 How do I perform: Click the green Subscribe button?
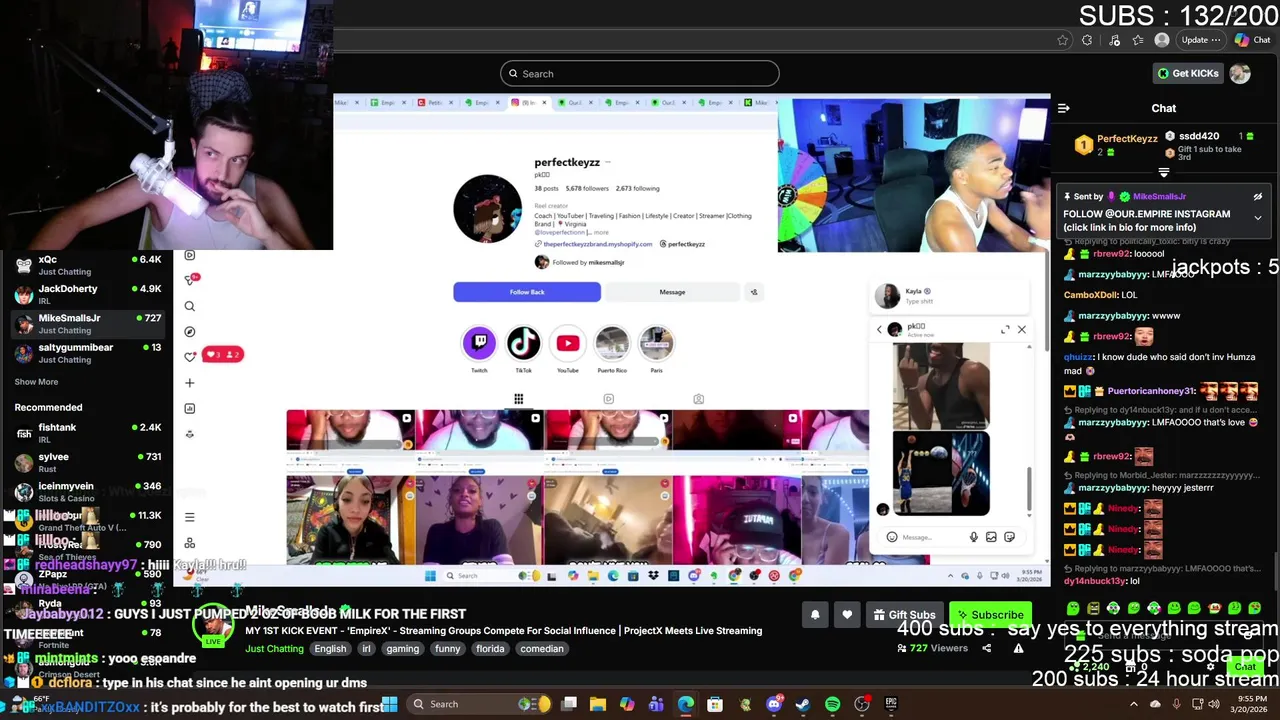pos(990,615)
